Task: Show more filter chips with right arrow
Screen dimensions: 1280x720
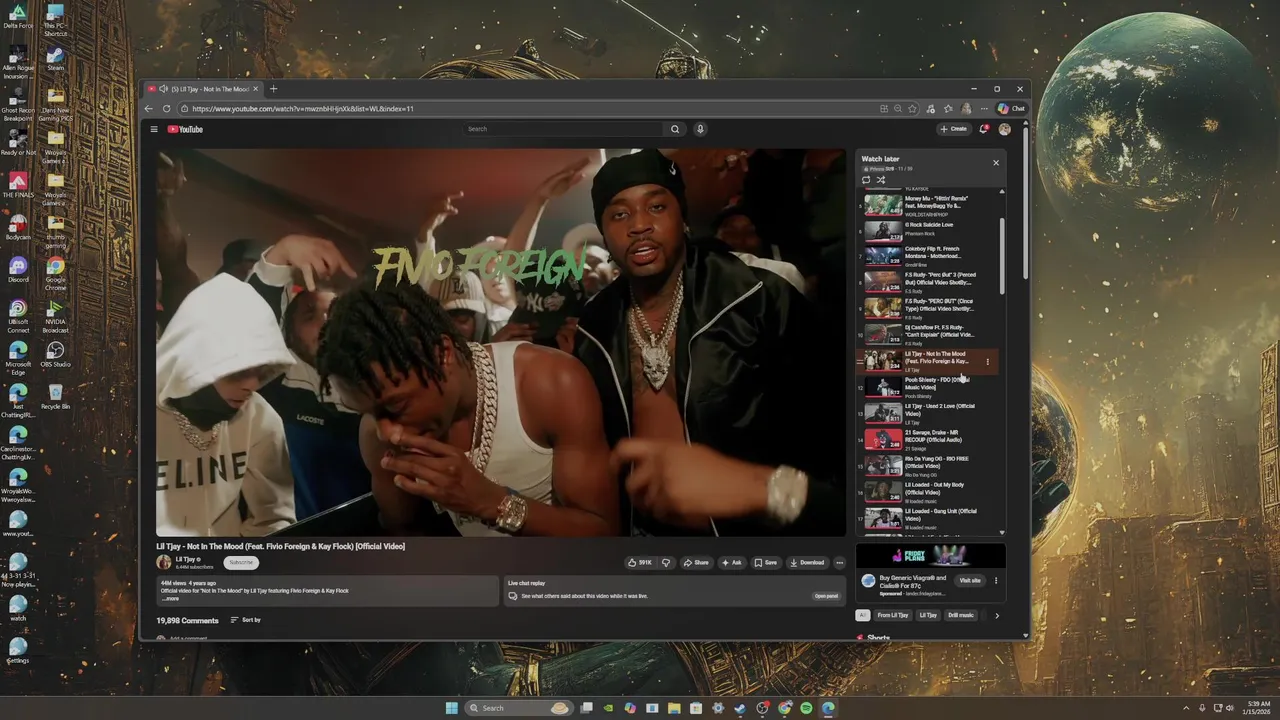Action: (996, 615)
